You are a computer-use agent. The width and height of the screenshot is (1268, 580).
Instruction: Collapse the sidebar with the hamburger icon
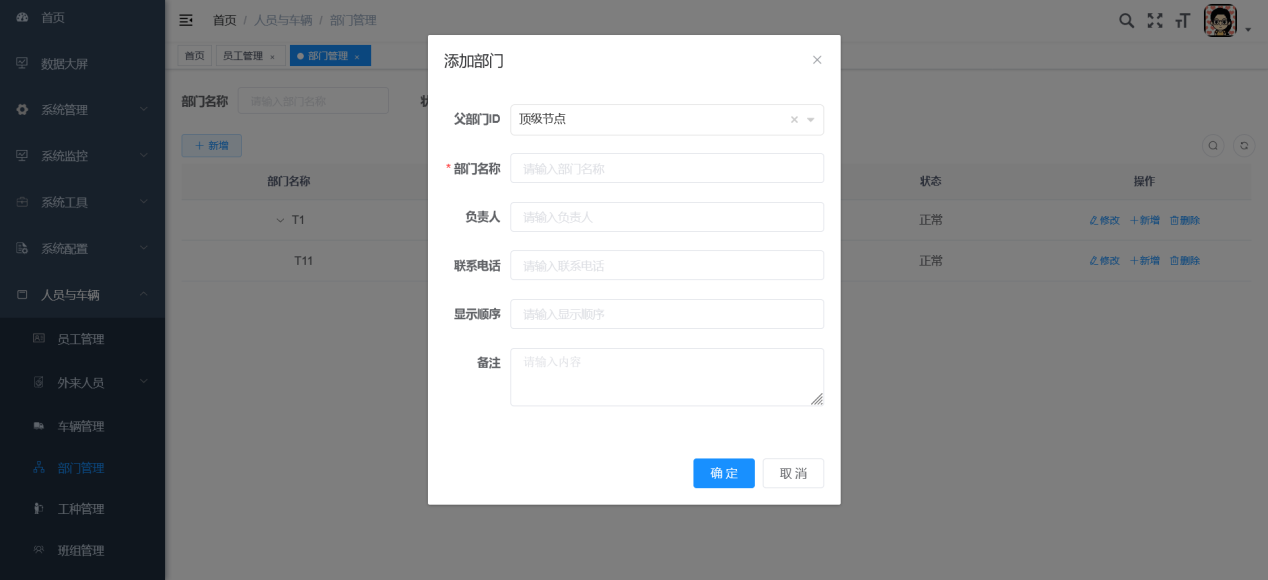coord(183,19)
